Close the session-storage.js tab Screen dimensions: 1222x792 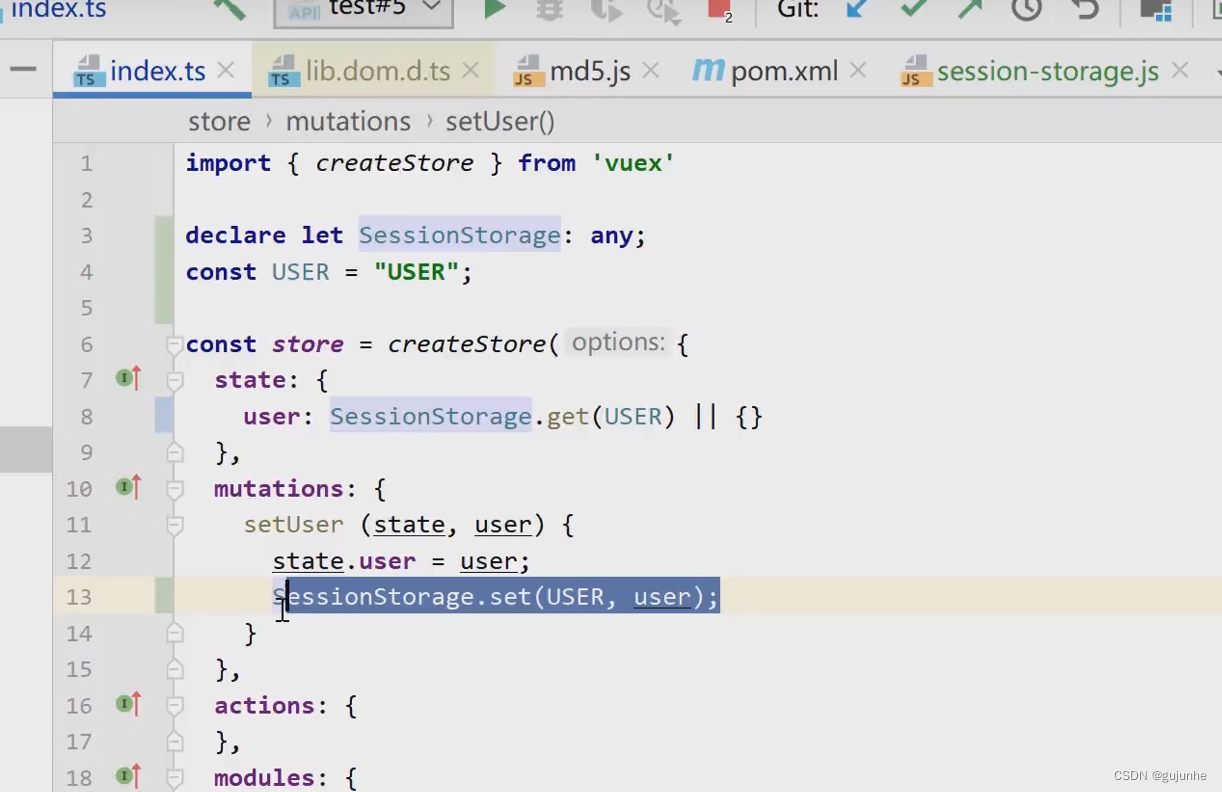pos(1180,71)
